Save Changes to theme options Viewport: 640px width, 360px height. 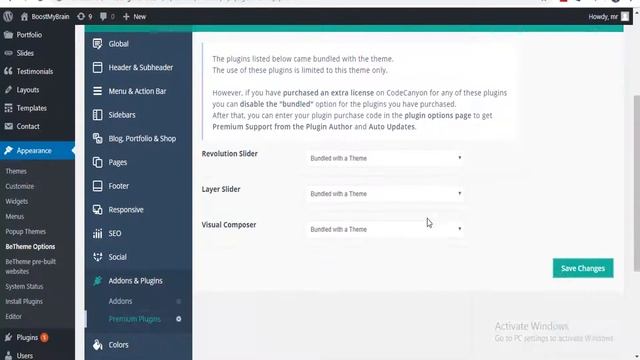point(583,268)
